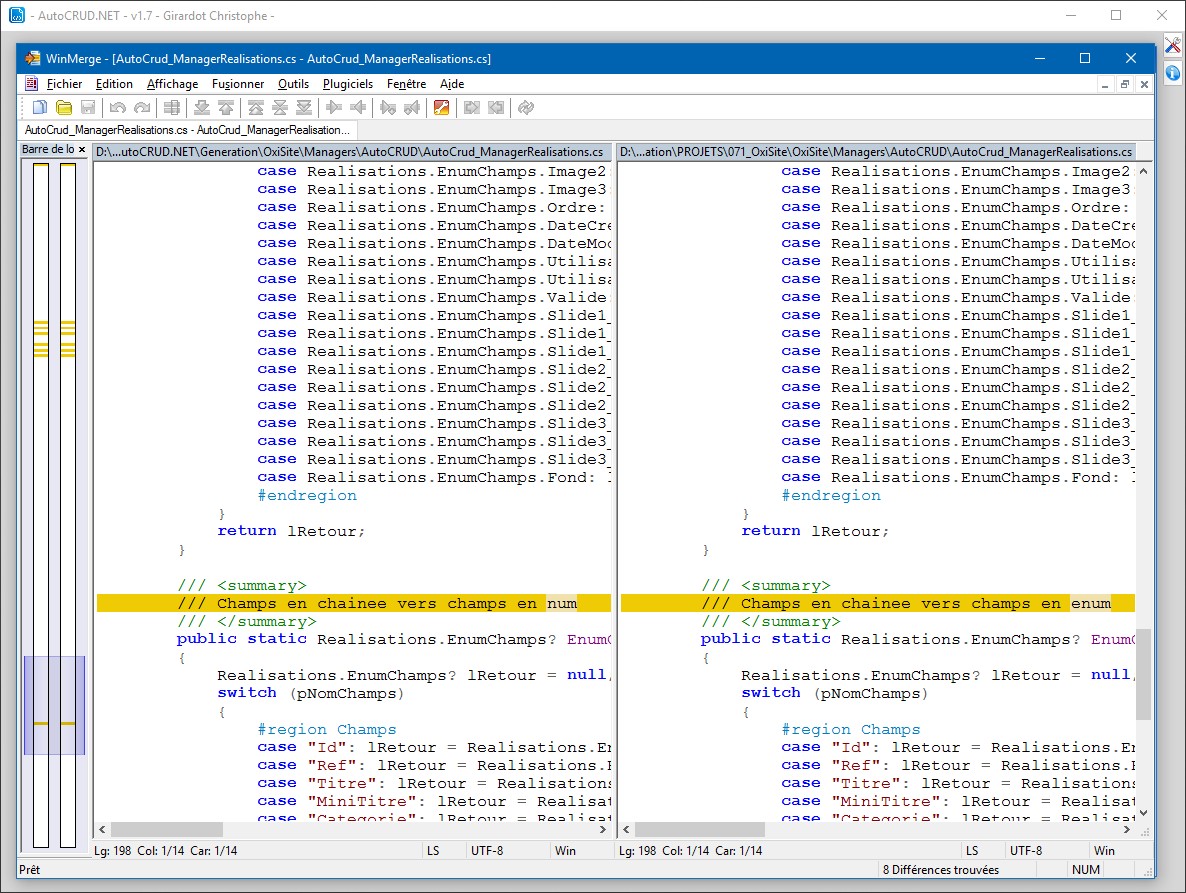1186x893 pixels.
Task: Jump to first difference icon
Action: tap(256, 107)
